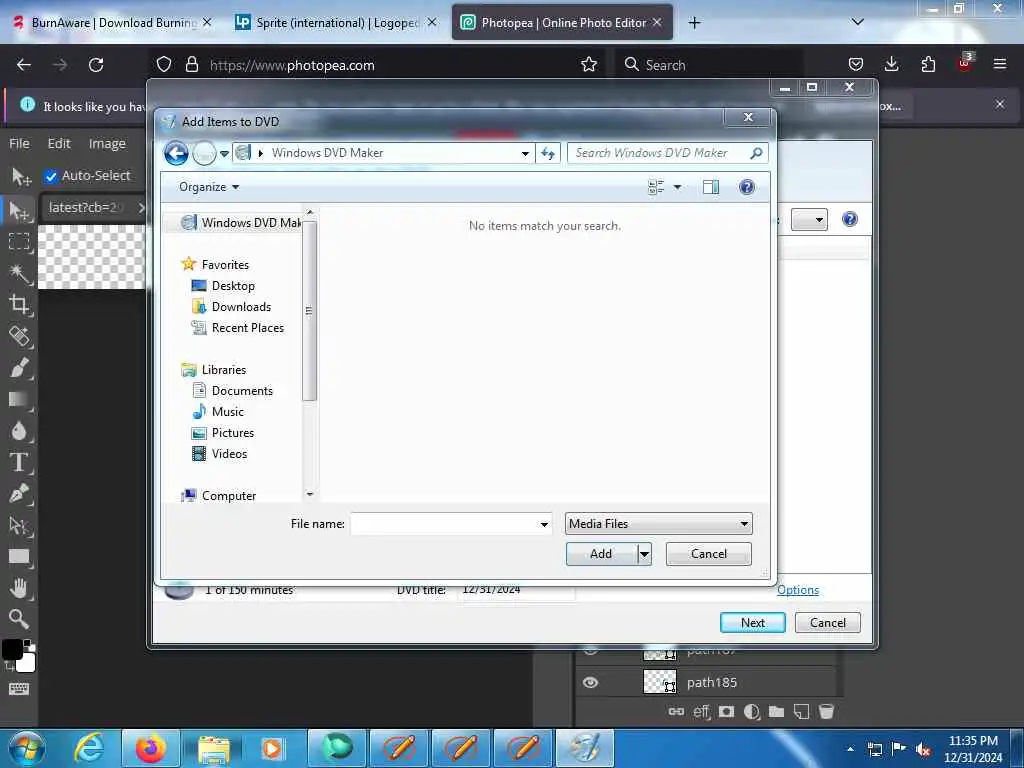1024x768 pixels.
Task: Hide the path185 layer via eye icon
Action: (x=590, y=682)
